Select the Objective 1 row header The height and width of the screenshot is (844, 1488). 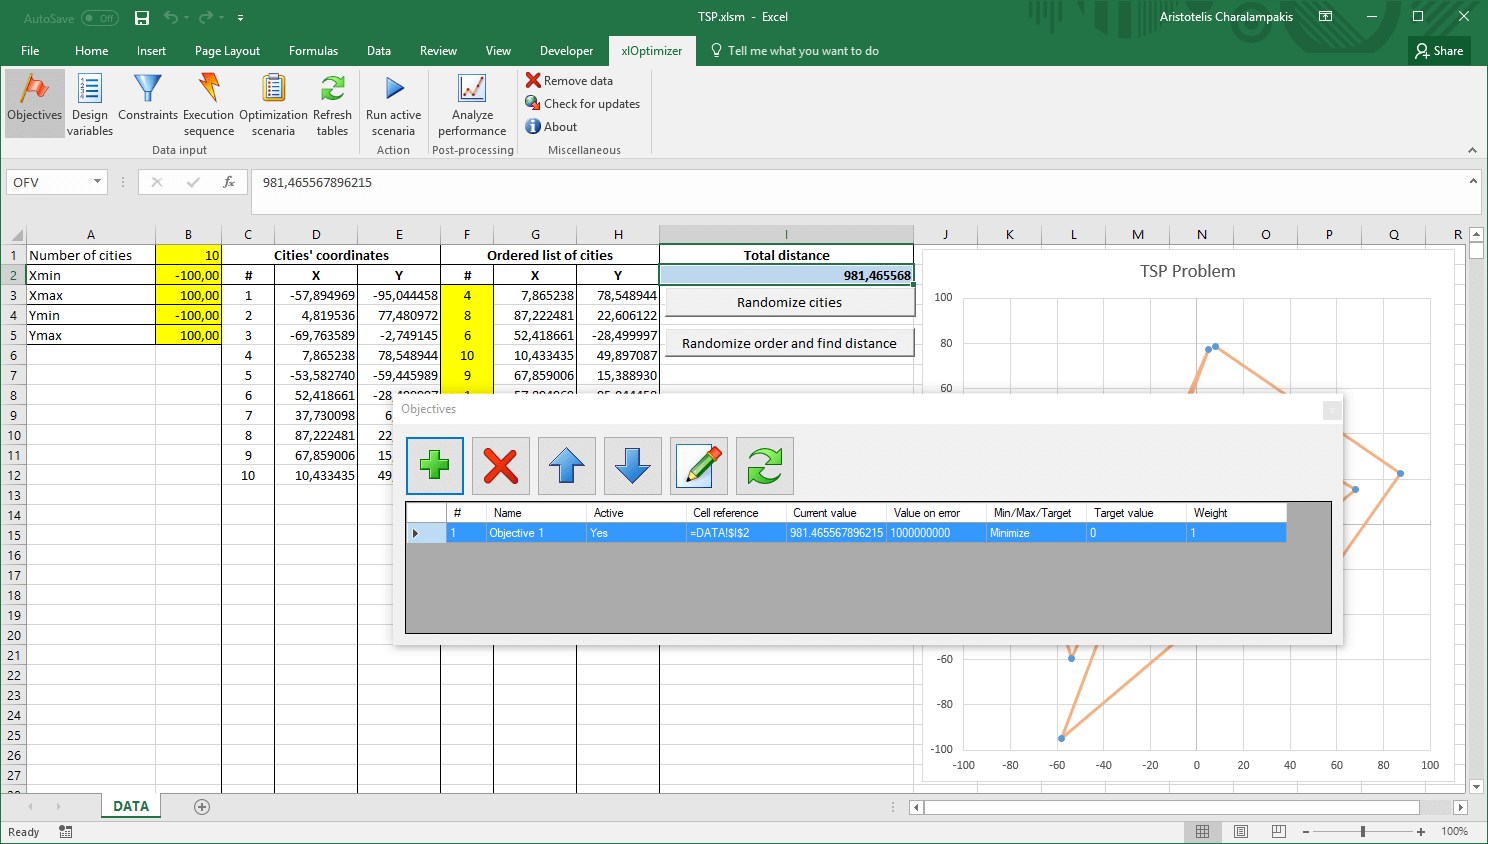425,533
